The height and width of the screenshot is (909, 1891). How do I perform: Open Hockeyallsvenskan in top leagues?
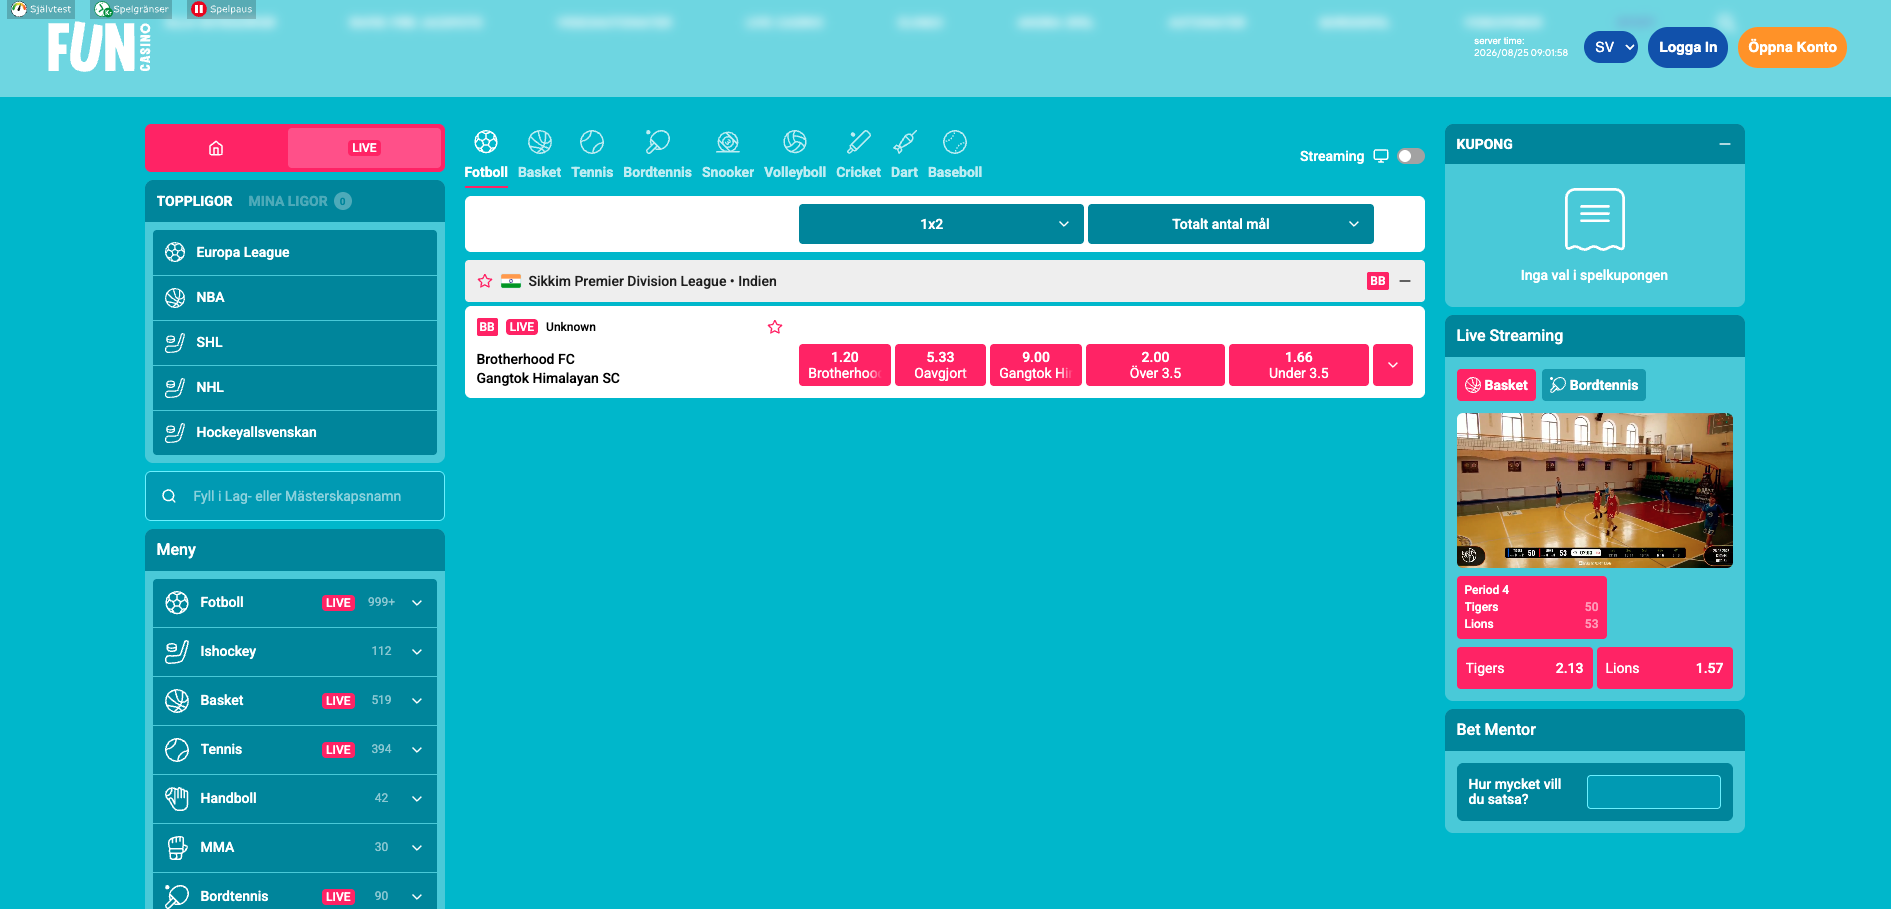click(295, 432)
